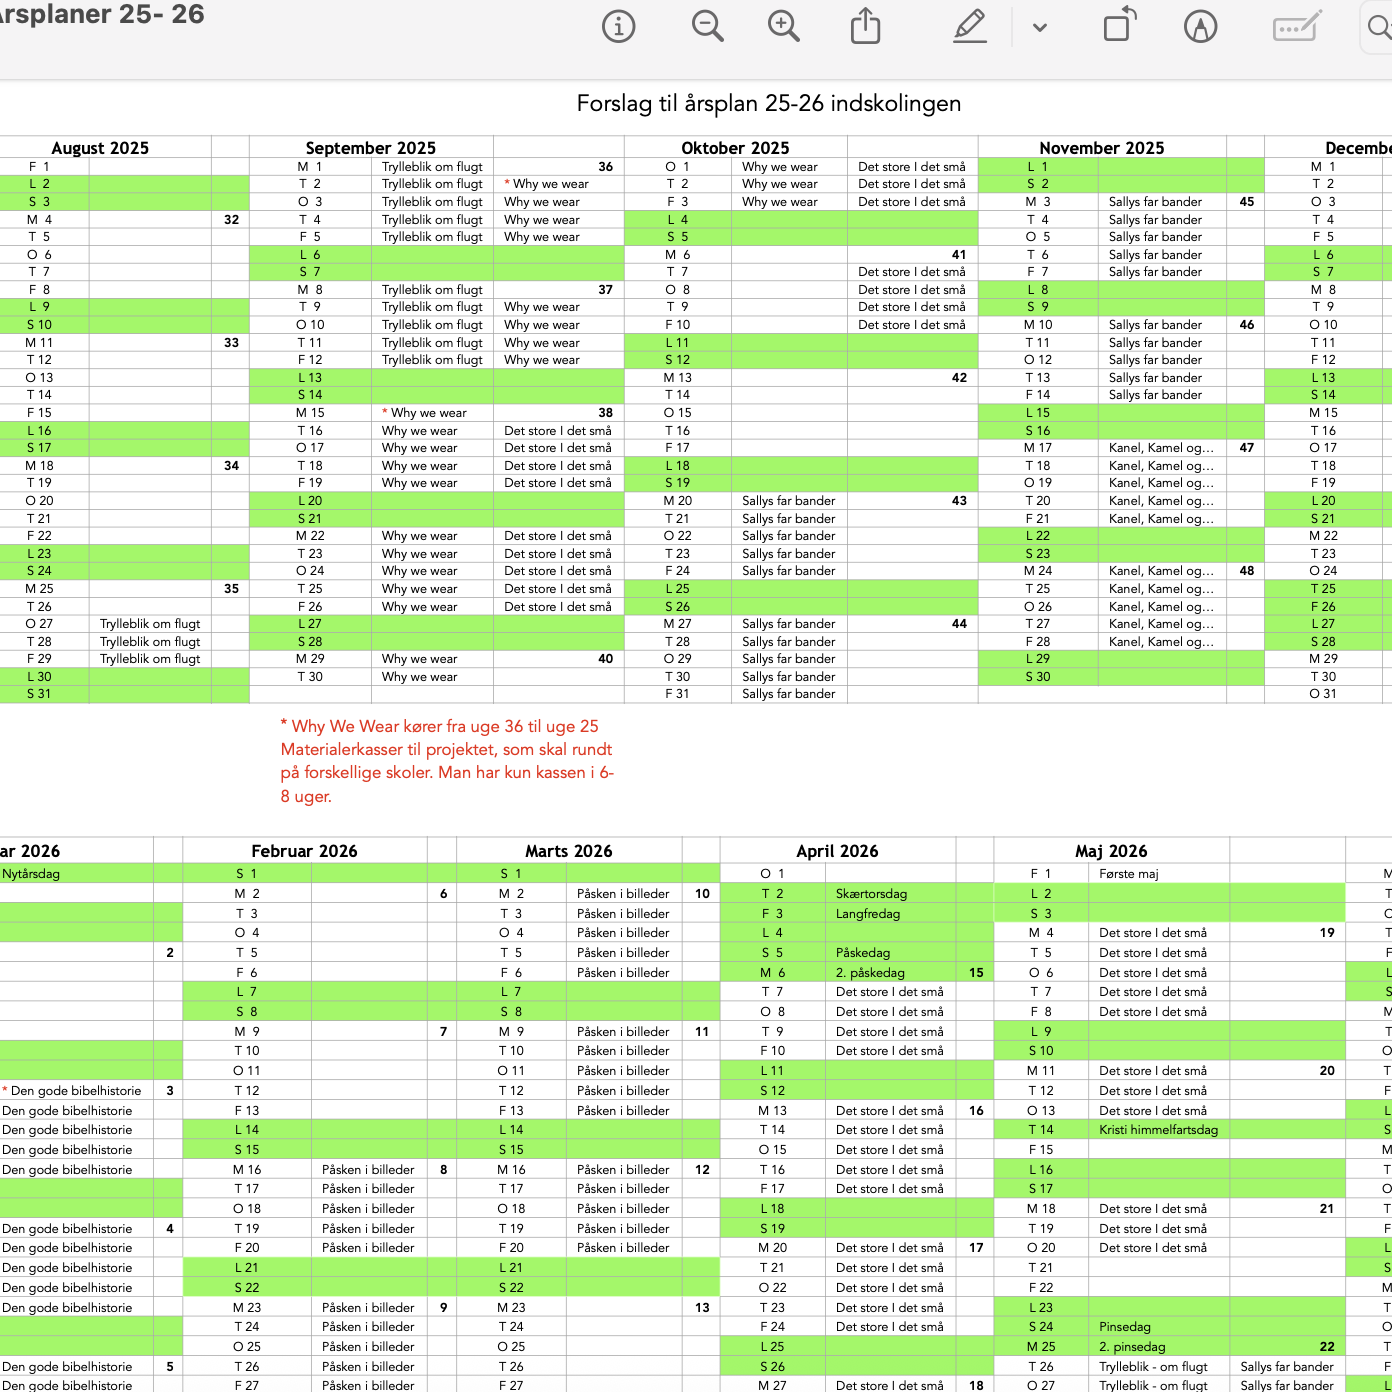Screen dimensions: 1392x1392
Task: Select 'Sallys far bander' on Maj T 26
Action: point(1287,1367)
